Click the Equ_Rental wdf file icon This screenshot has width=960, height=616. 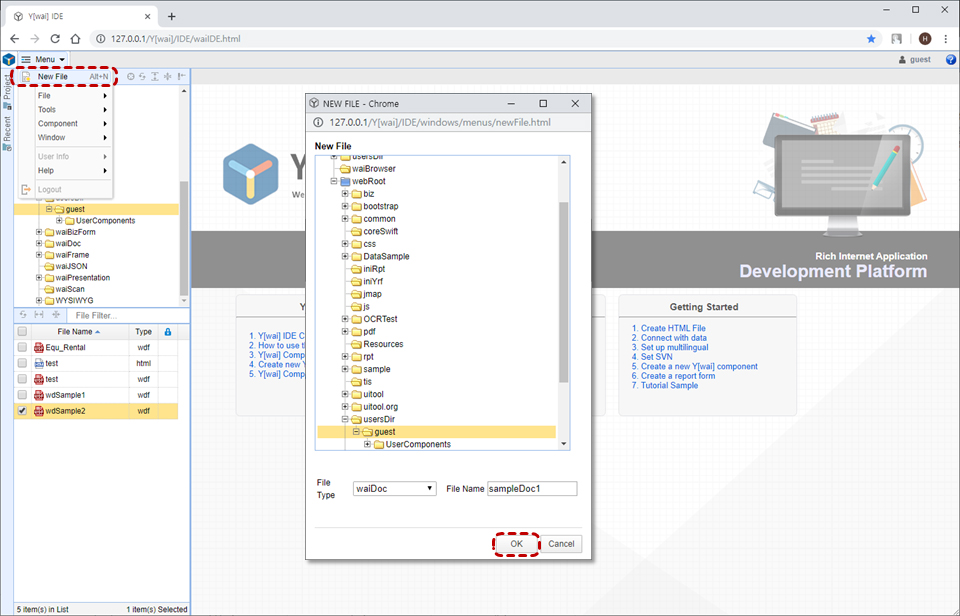pyautogui.click(x=39, y=347)
